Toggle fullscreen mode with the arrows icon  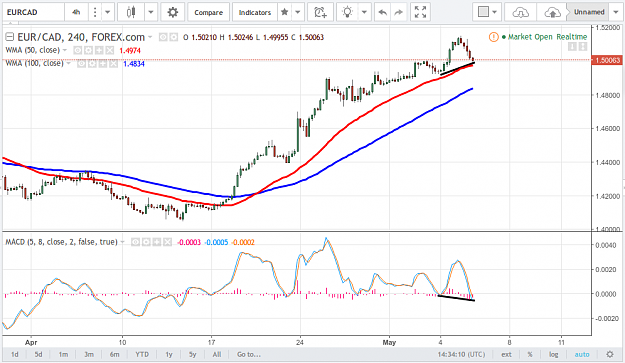[420, 12]
